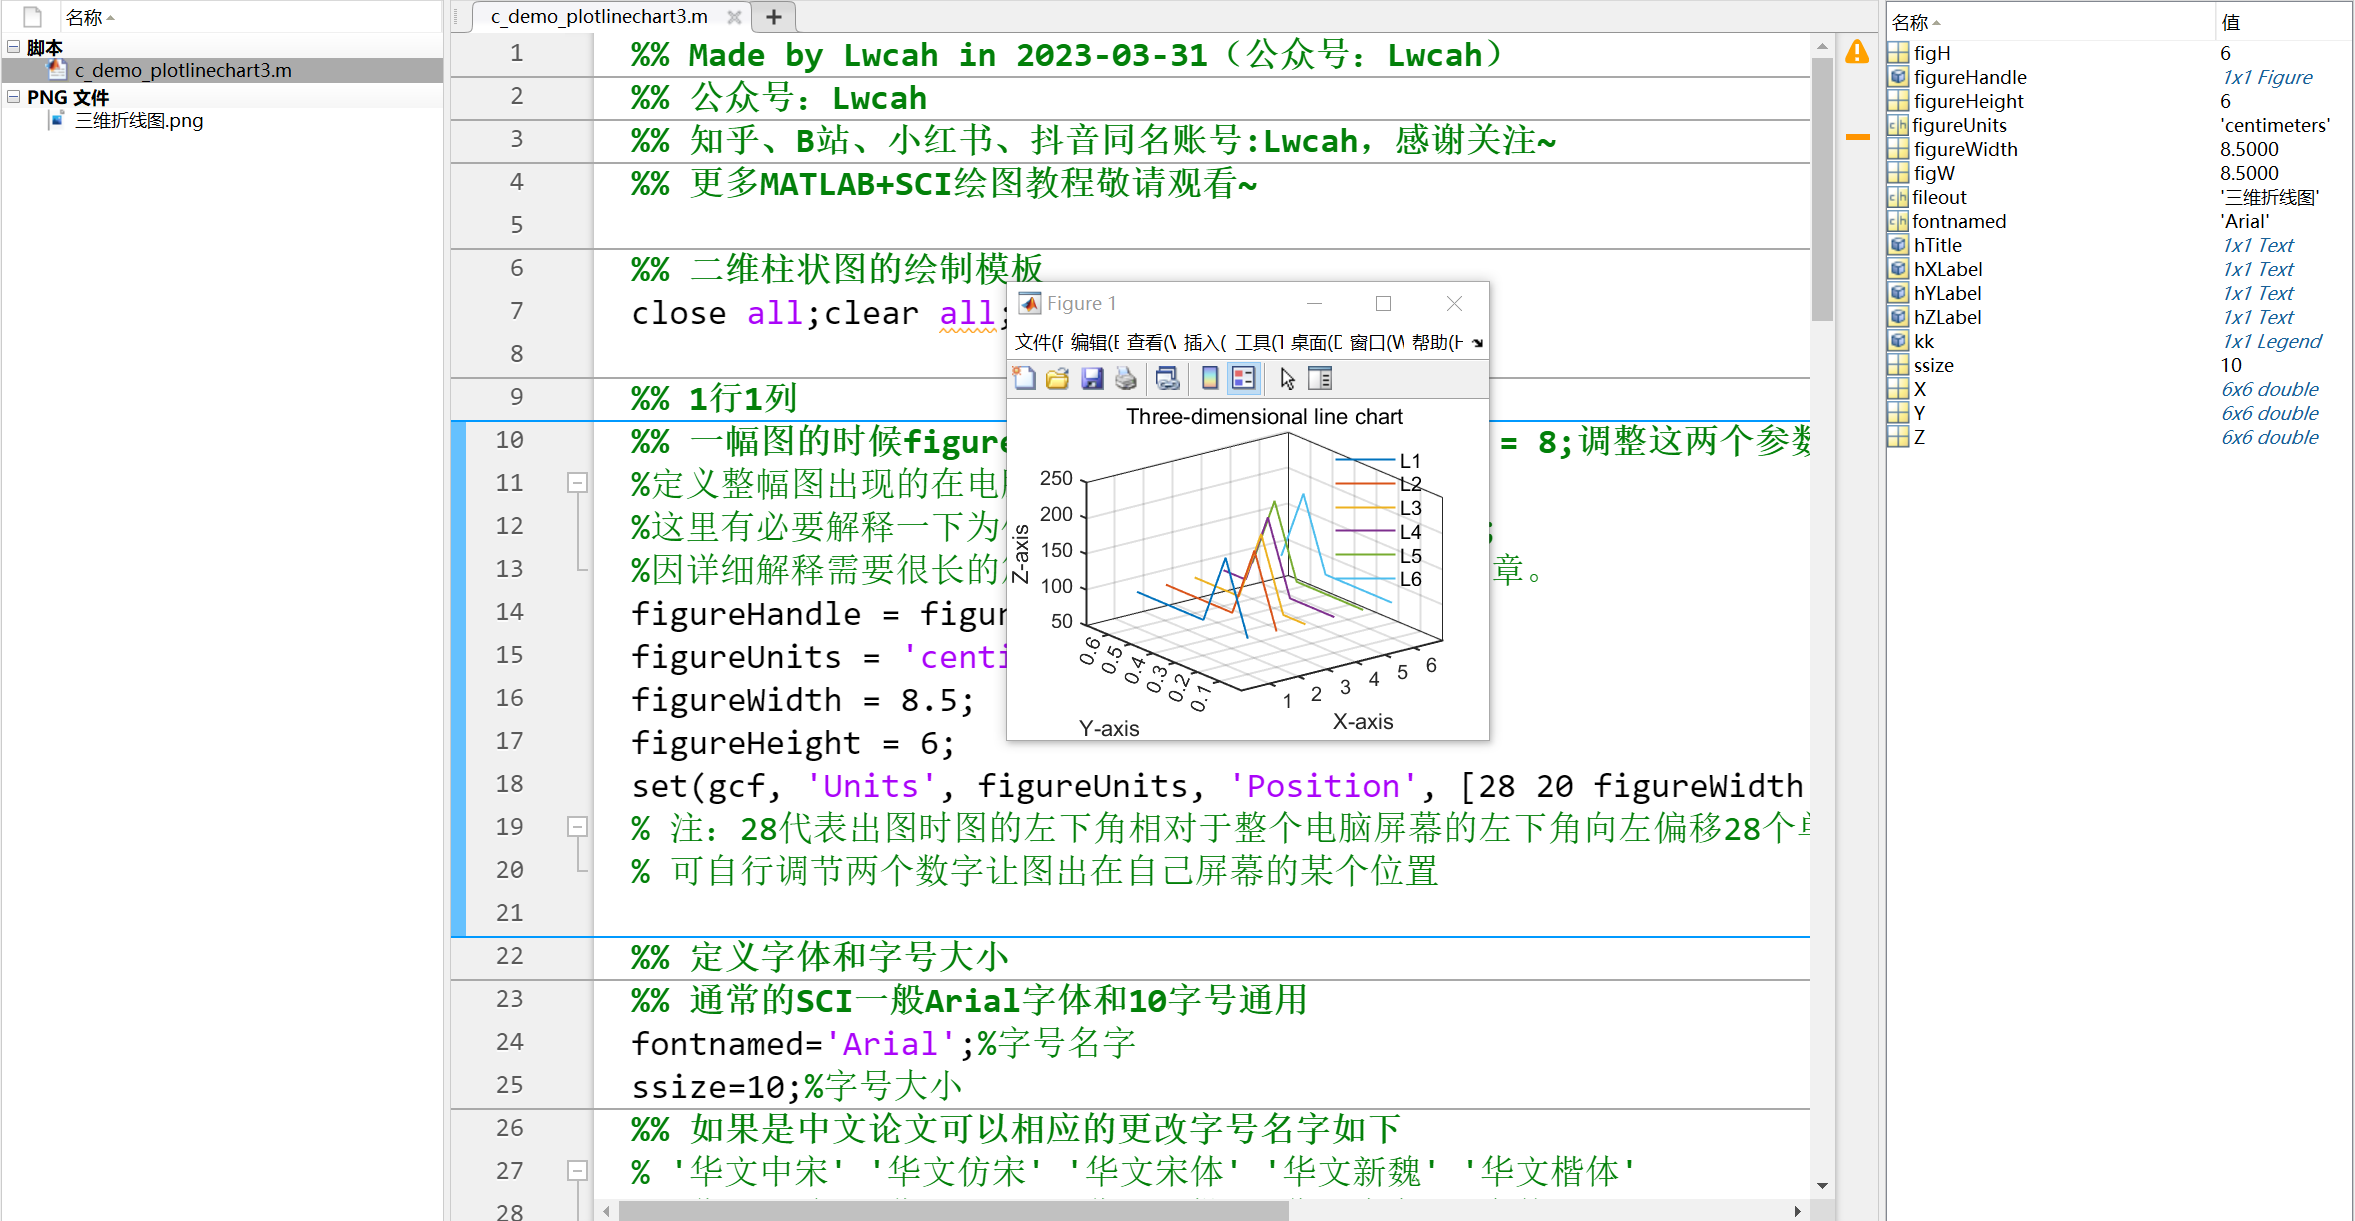Activate the link plot tool
2355x1221 pixels.
(x=1167, y=378)
